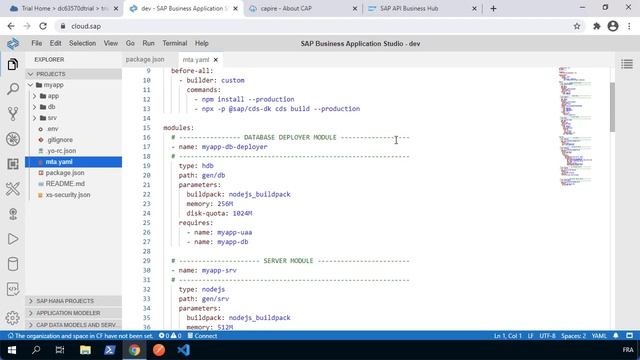Open the crossed tools icon in activity bar
Image resolution: width=640 pixels, height=360 pixels.
click(13, 189)
